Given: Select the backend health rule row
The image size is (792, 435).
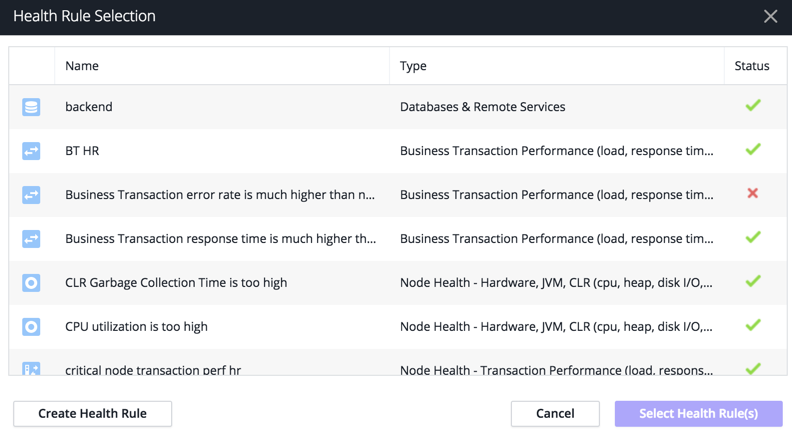Looking at the screenshot, I should (398, 107).
